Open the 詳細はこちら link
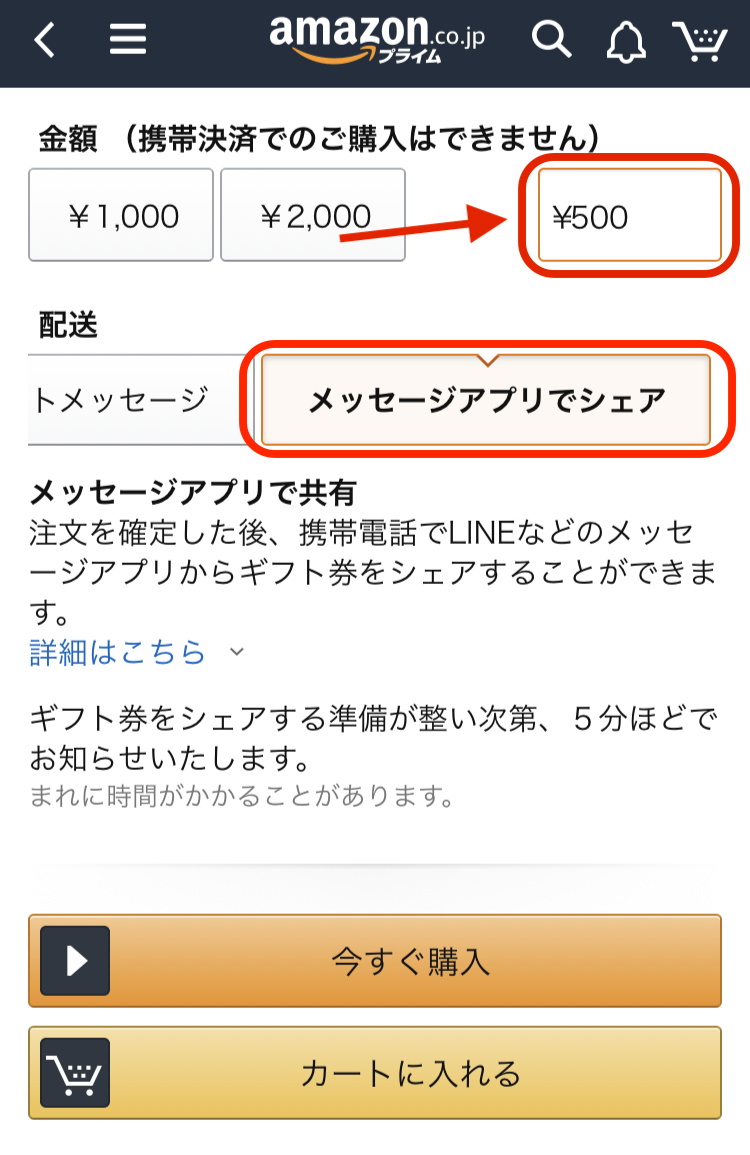 pyautogui.click(x=117, y=652)
